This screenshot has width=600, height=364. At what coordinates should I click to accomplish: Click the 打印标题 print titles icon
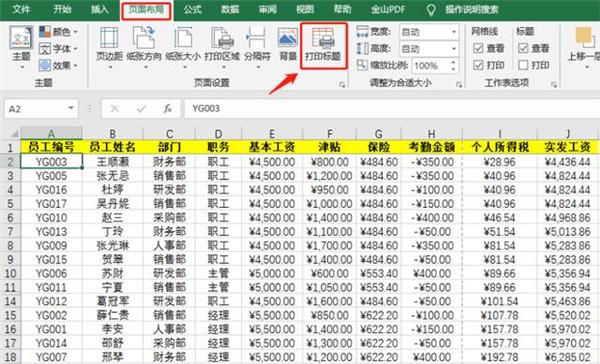(323, 38)
